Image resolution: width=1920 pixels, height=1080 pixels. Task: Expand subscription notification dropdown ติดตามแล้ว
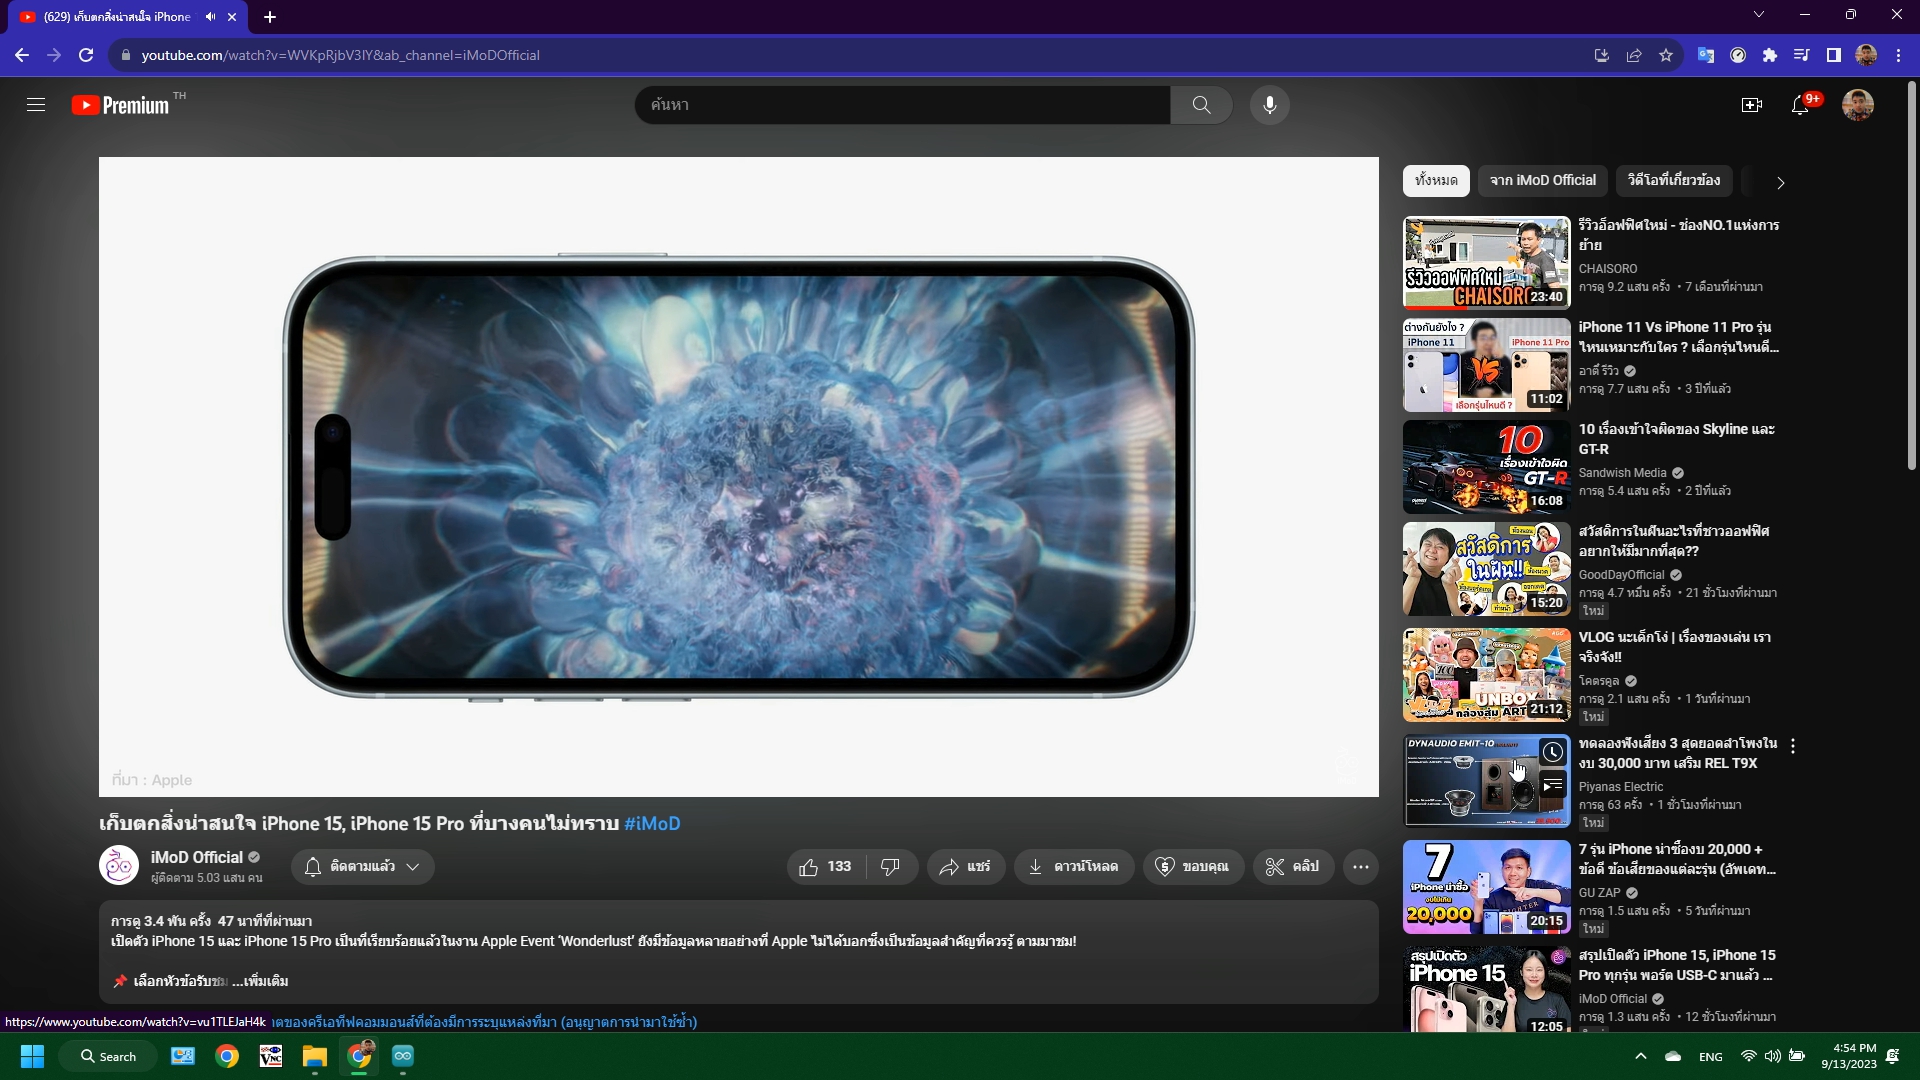coord(363,867)
